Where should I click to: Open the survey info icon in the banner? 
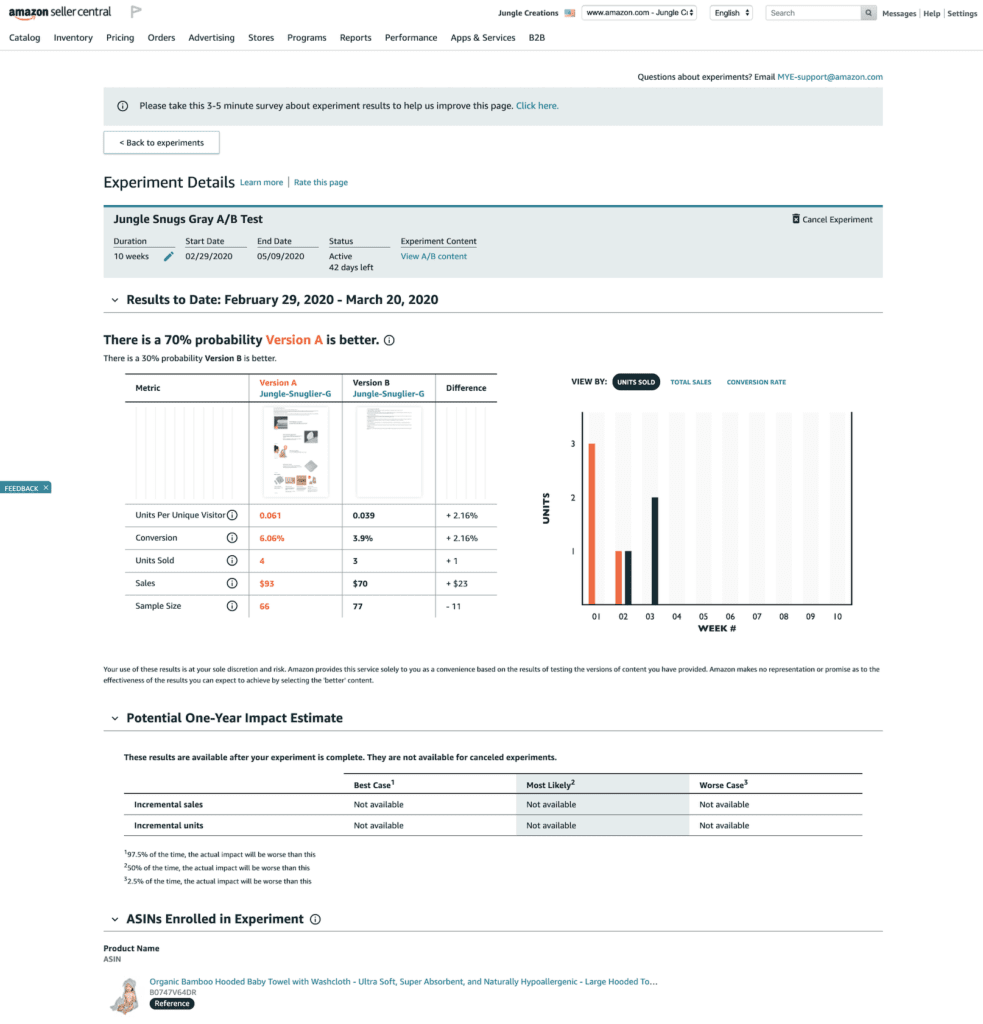click(x=121, y=105)
